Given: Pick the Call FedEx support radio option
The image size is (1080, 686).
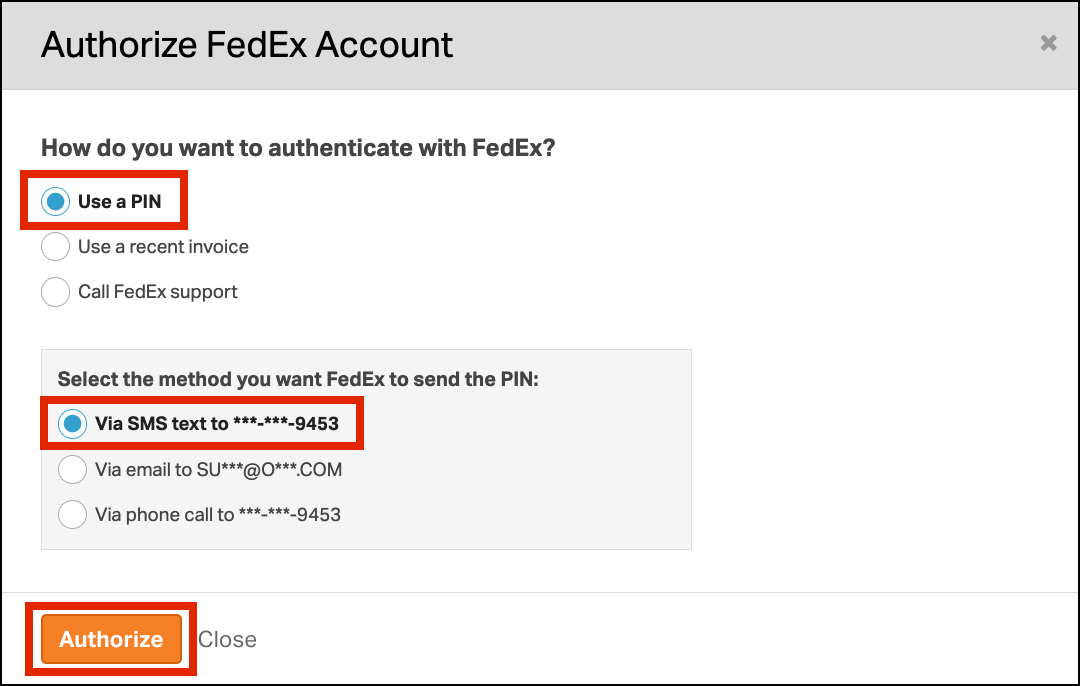Looking at the screenshot, I should coord(55,292).
